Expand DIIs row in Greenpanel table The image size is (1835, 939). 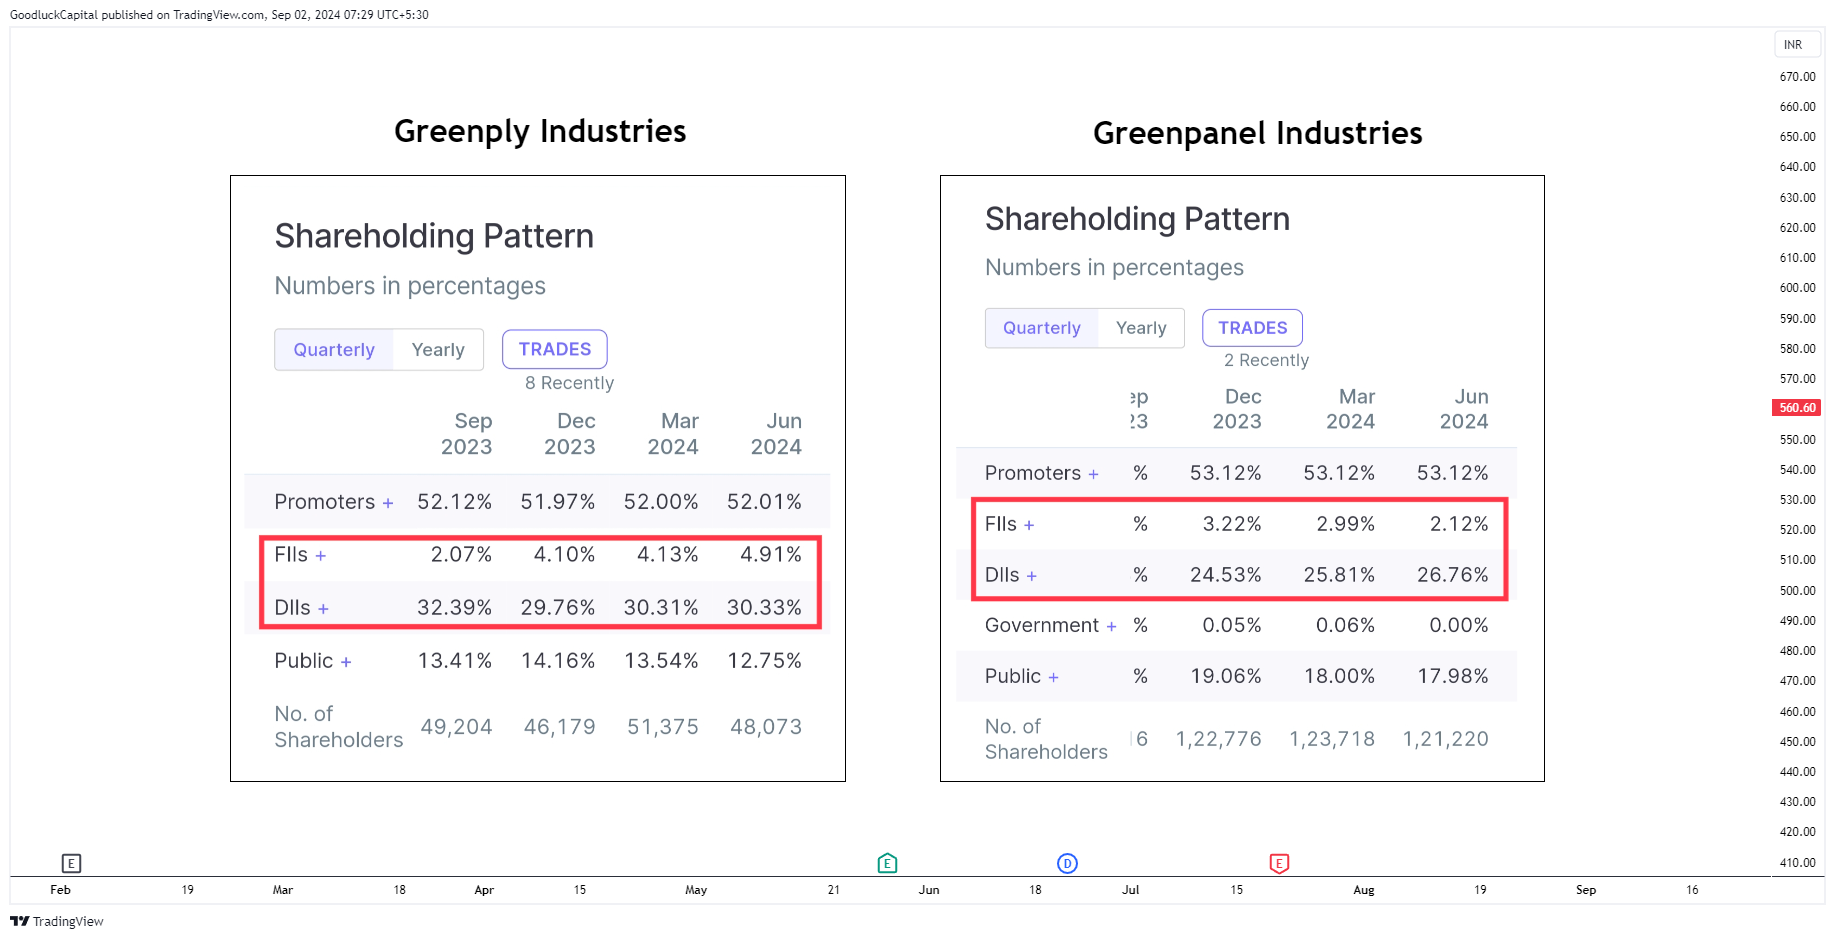point(1032,576)
